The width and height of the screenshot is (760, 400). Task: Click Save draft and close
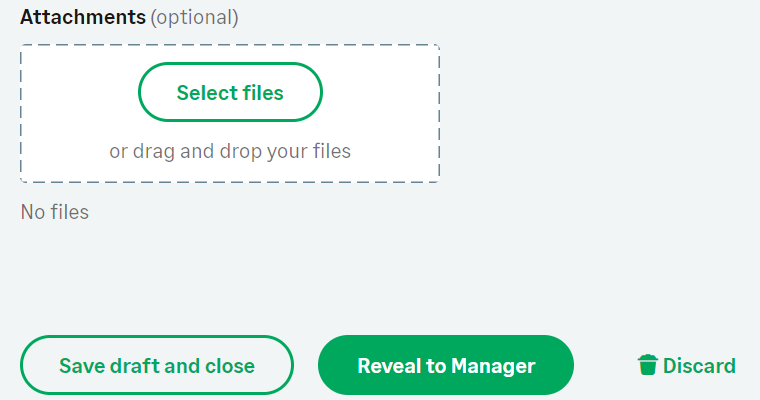pyautogui.click(x=157, y=365)
